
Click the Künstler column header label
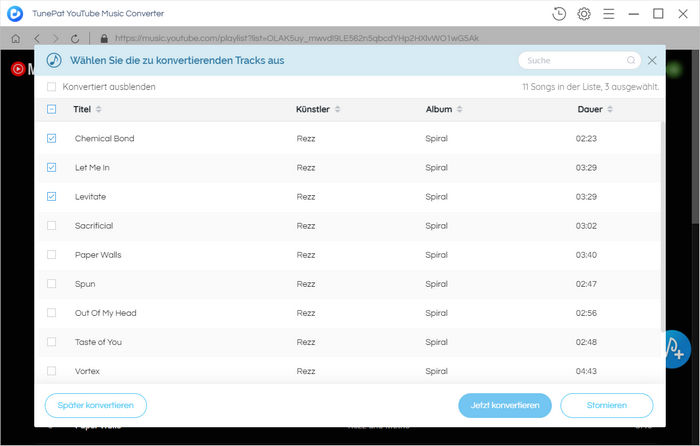pos(313,109)
